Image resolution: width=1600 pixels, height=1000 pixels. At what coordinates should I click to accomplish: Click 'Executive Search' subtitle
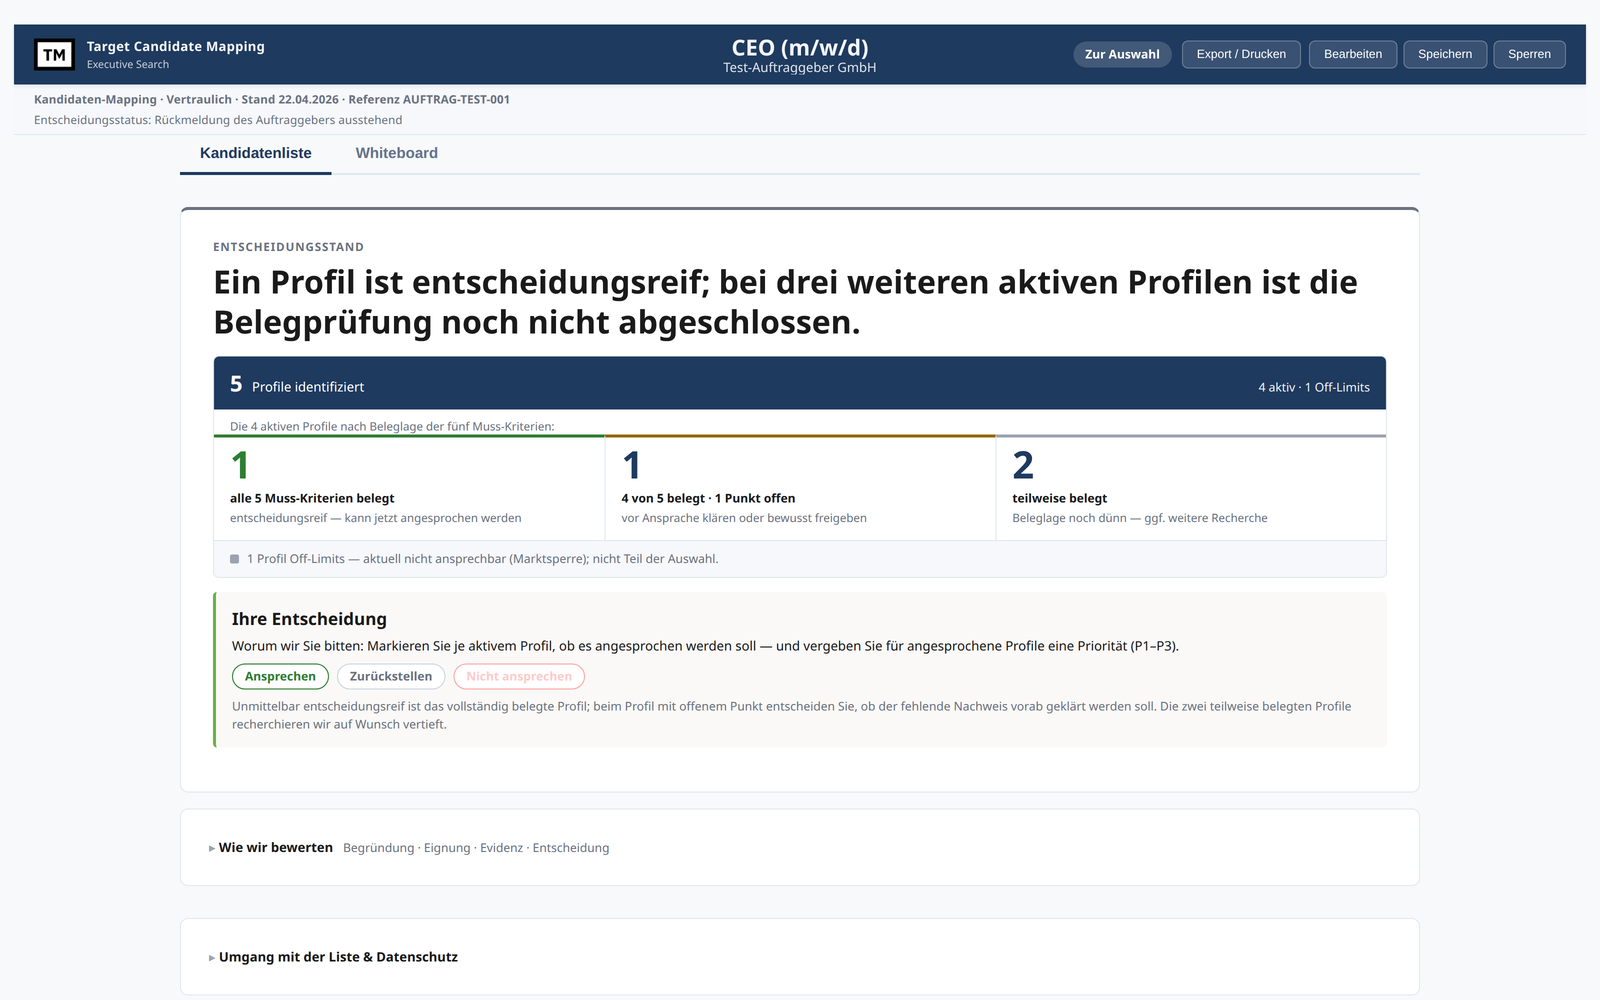(x=128, y=64)
